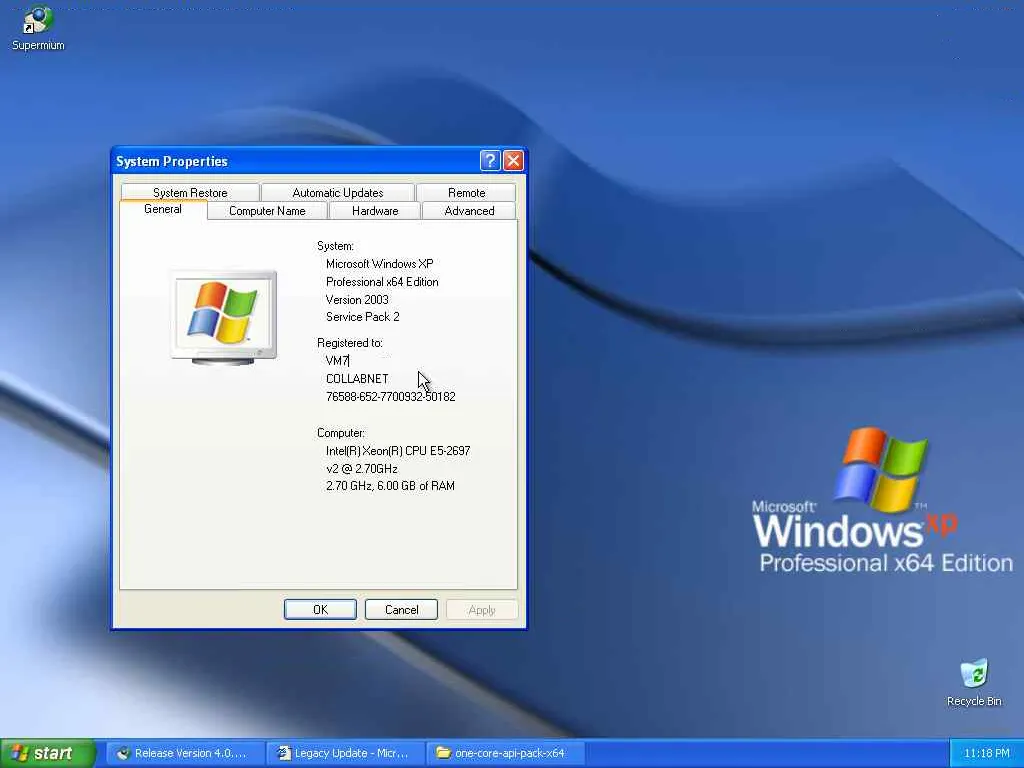Close the System Properties dialog

(x=513, y=161)
